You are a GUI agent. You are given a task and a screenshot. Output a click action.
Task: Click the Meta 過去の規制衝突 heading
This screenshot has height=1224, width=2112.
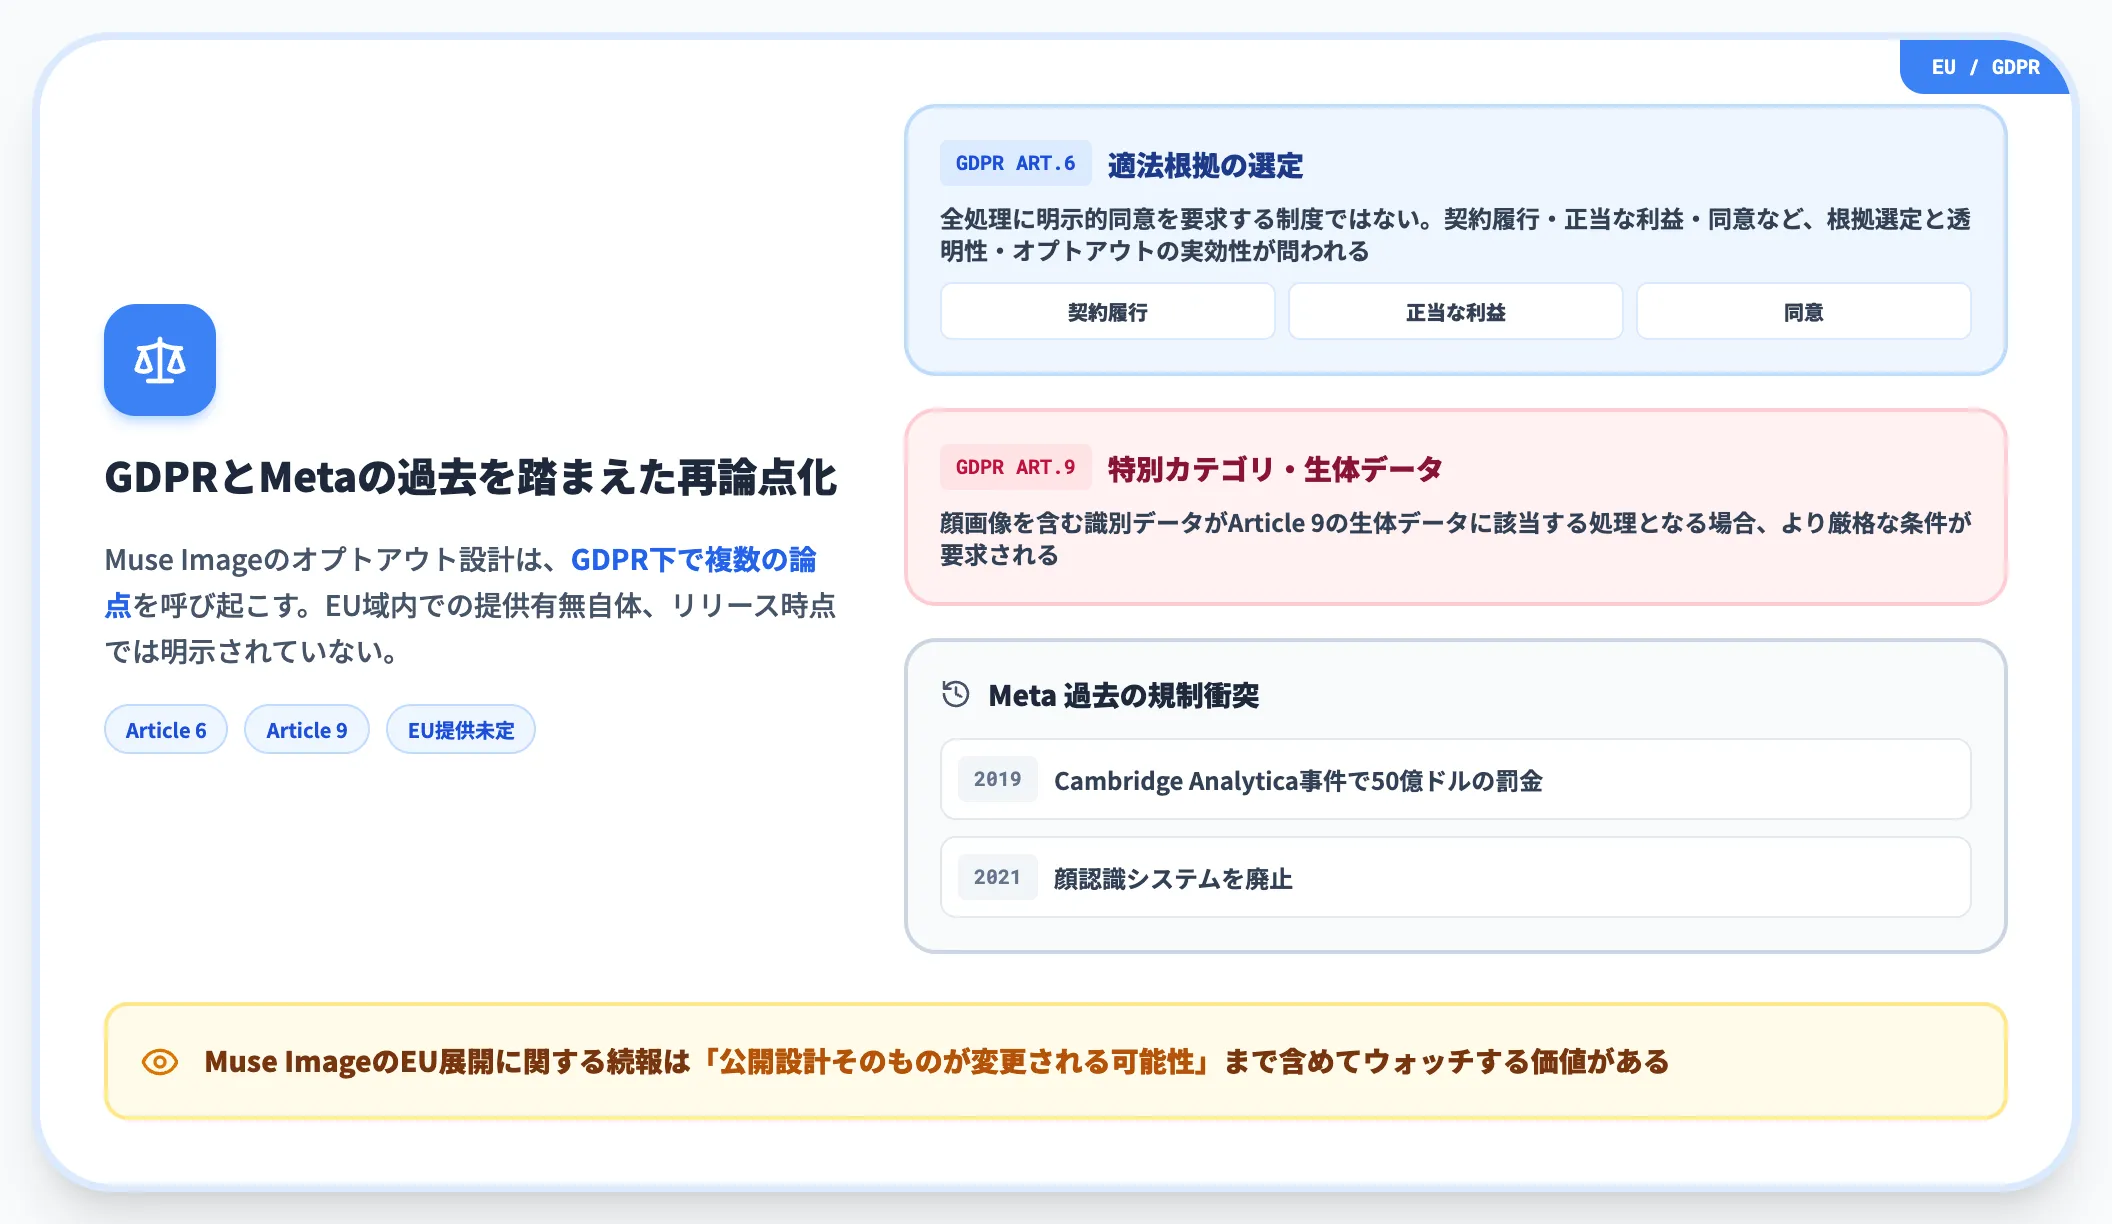click(x=1124, y=695)
